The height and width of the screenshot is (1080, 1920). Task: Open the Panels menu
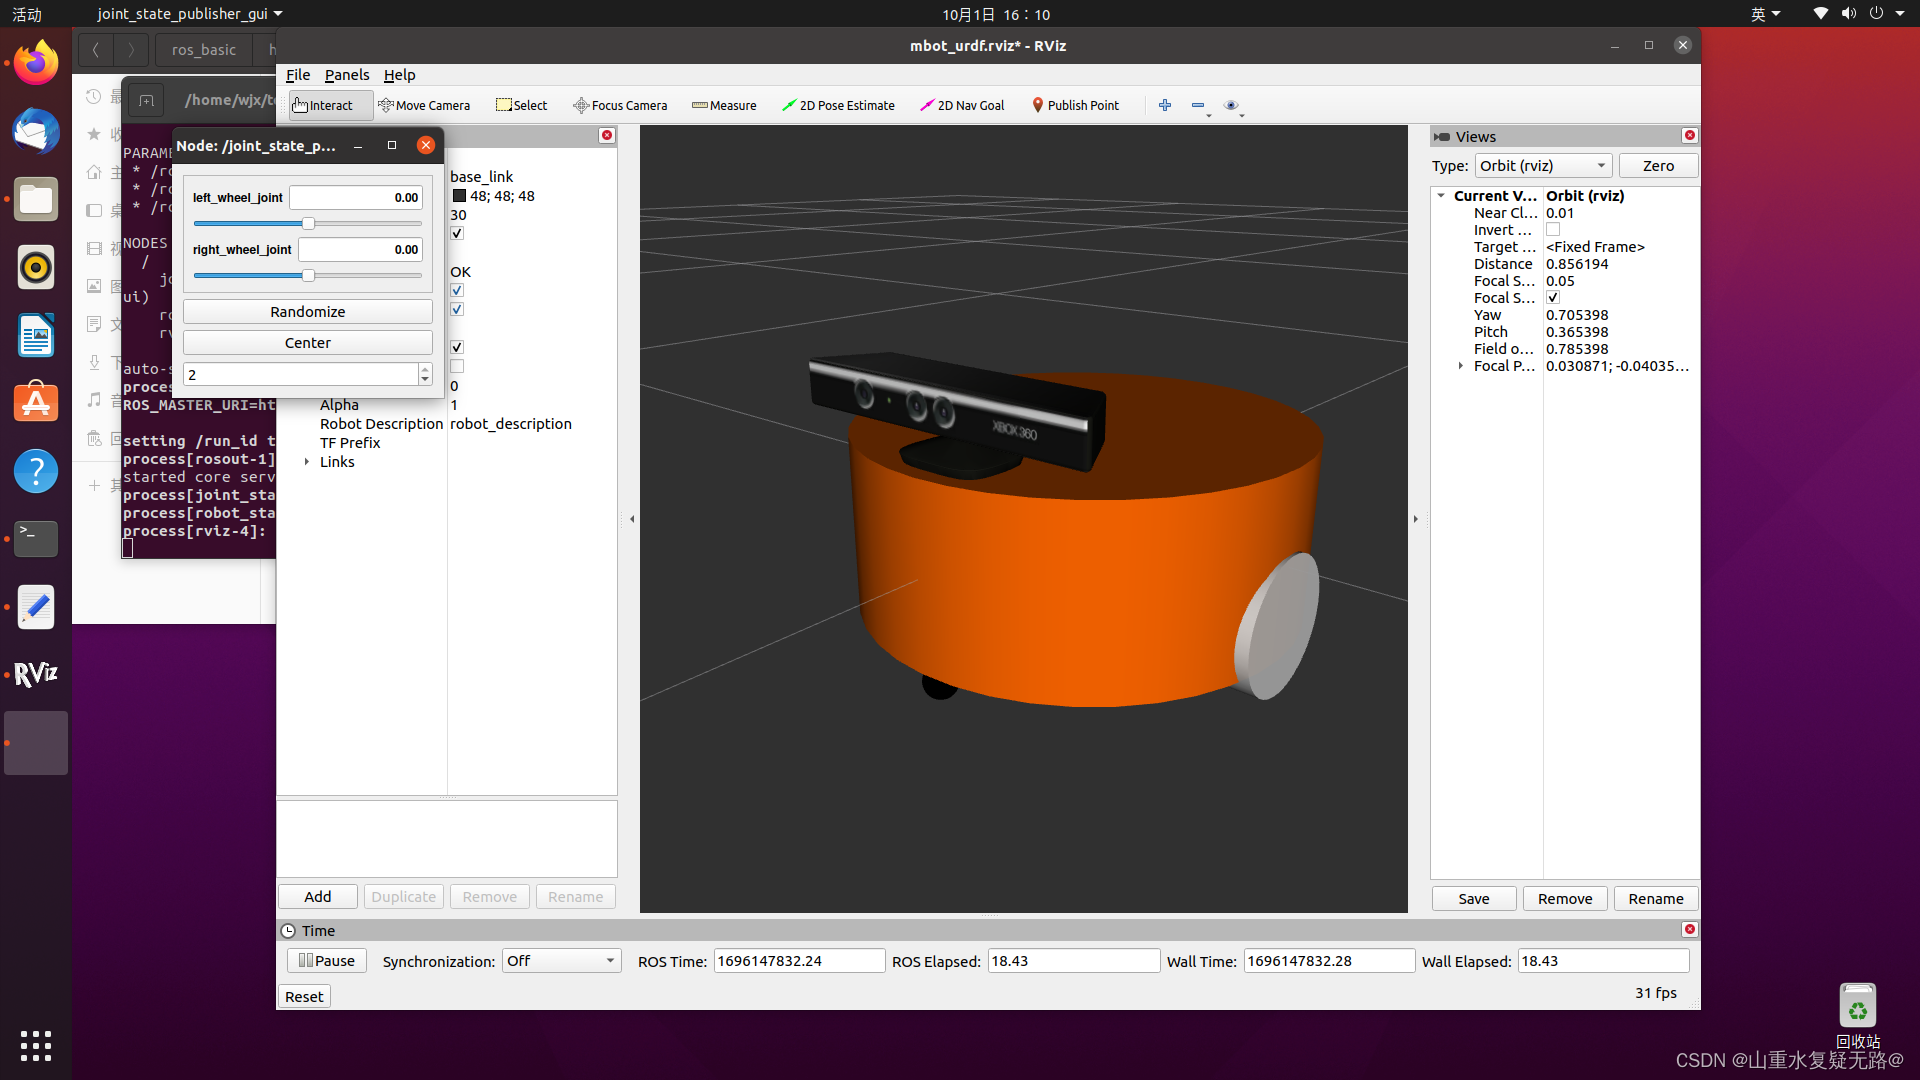coord(347,75)
